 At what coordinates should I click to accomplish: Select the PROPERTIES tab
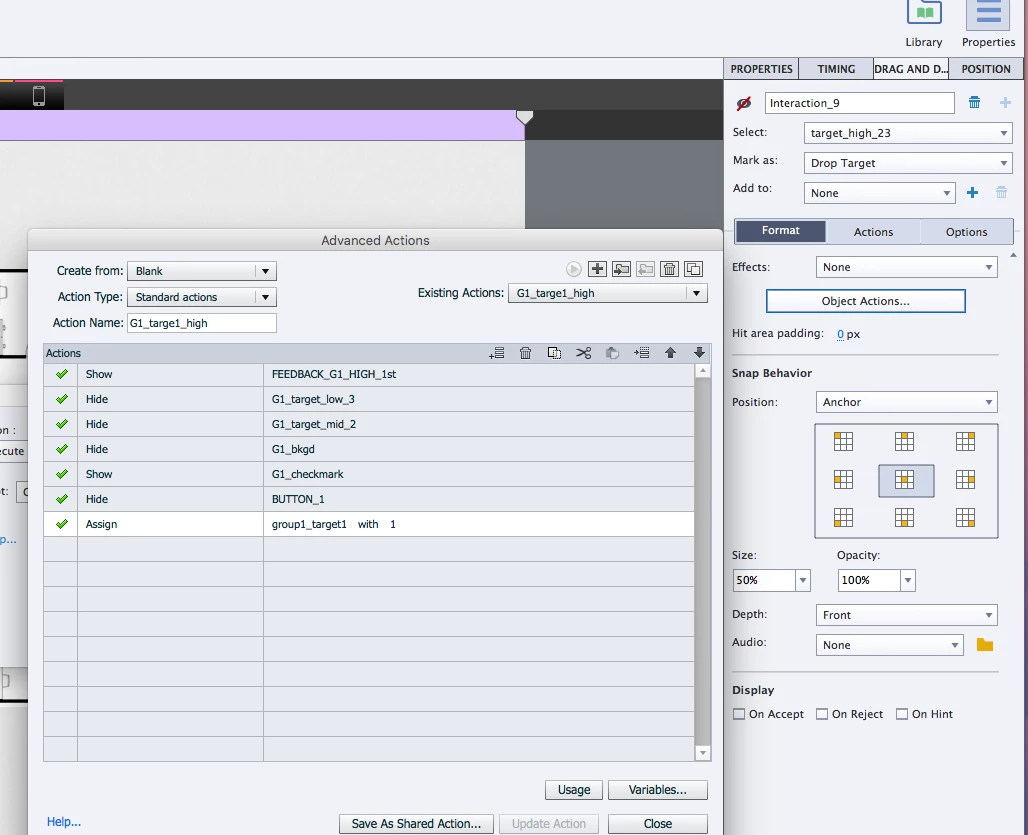(761, 69)
